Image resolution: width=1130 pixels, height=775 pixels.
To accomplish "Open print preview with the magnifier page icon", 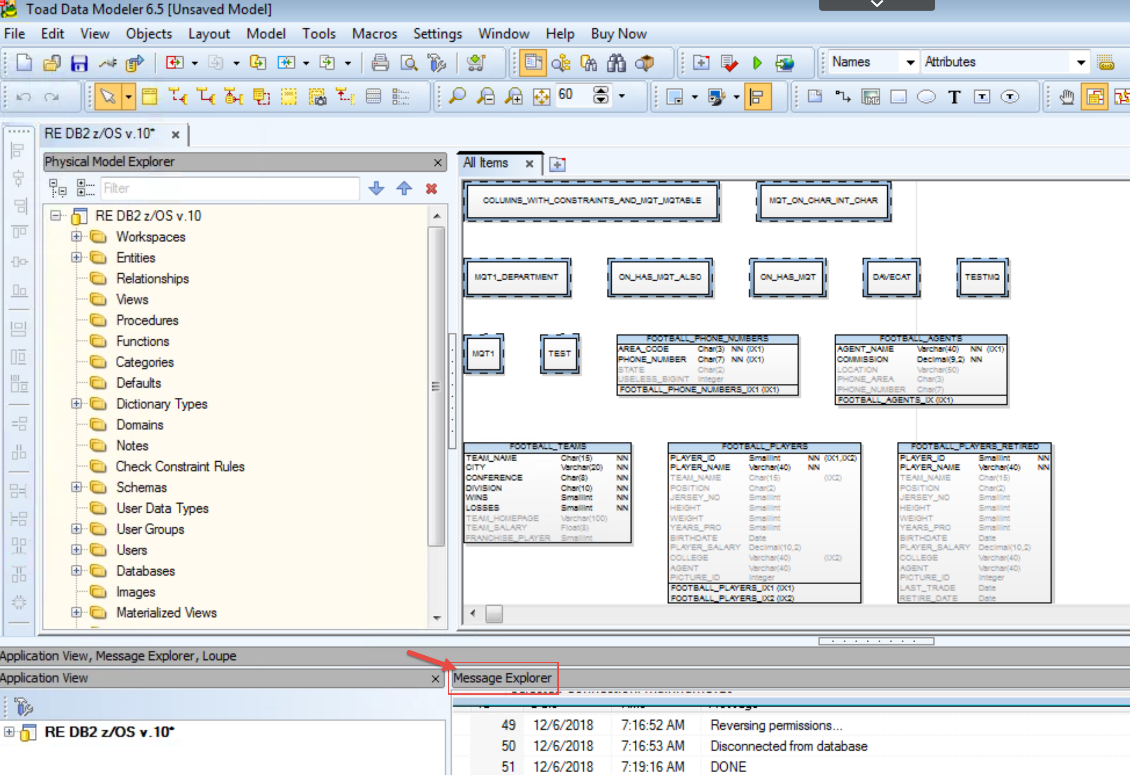I will (409, 63).
